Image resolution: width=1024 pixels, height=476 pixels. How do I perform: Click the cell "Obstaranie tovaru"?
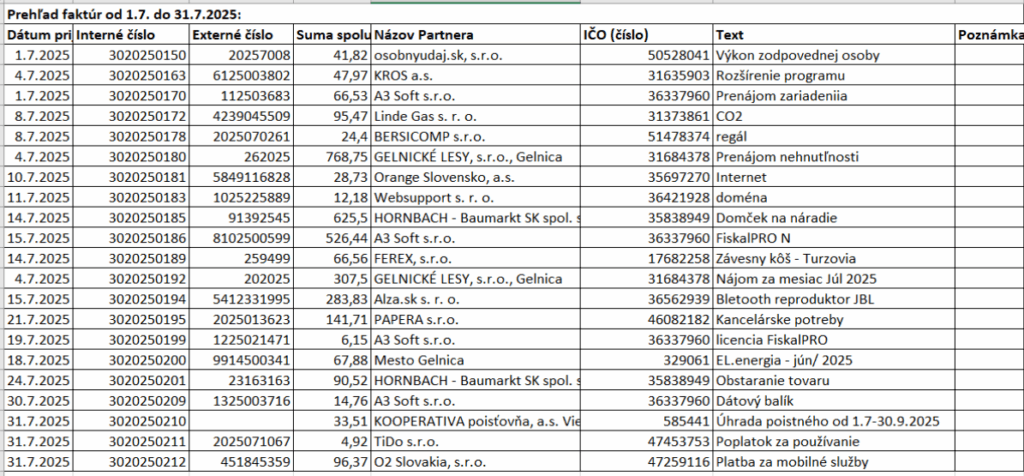tap(834, 380)
